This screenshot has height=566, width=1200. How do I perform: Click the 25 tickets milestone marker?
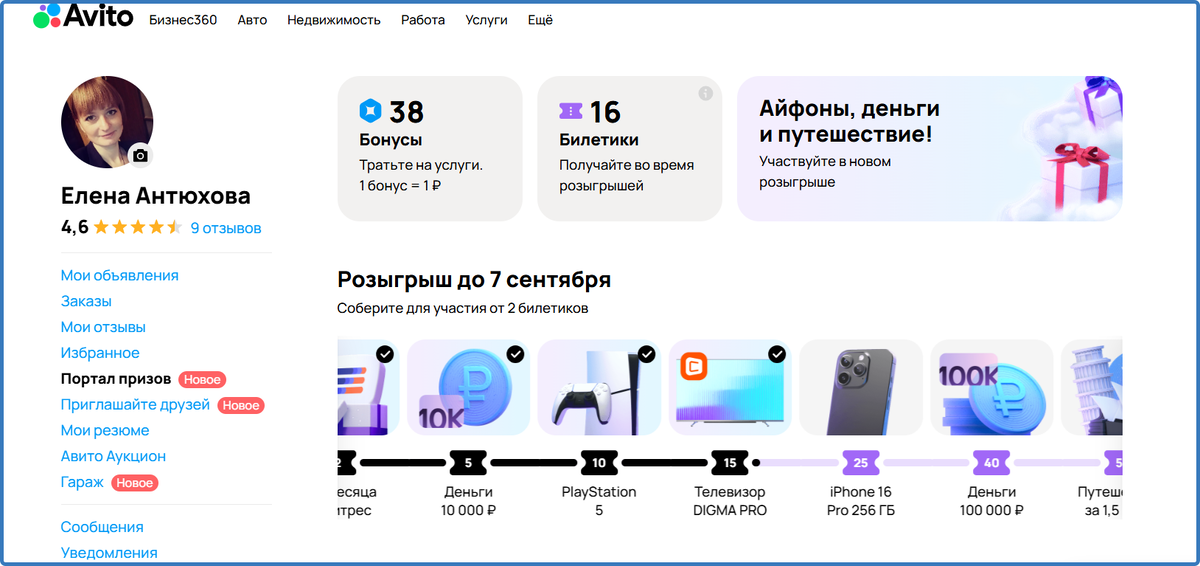(x=861, y=463)
